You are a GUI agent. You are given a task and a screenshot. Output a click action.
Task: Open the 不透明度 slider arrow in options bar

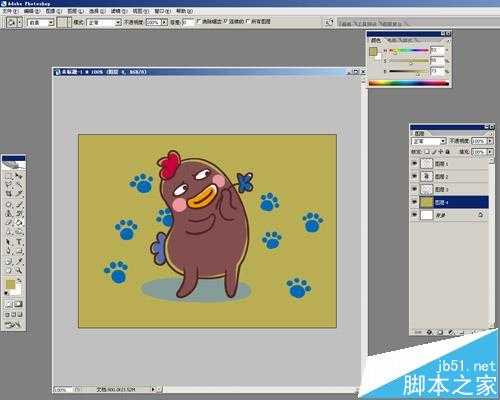pos(164,23)
